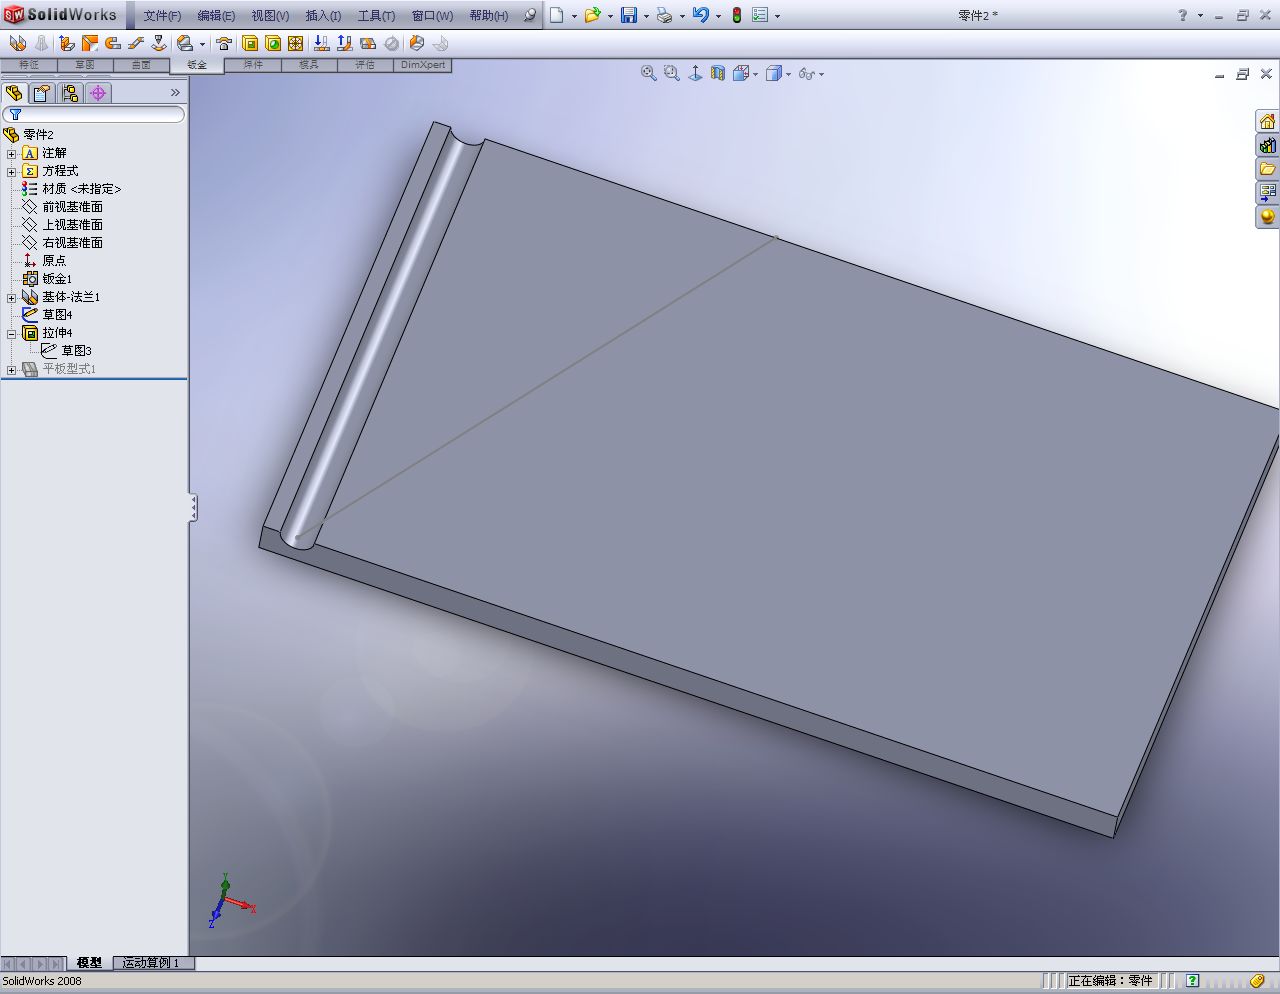Image resolution: width=1280 pixels, height=994 pixels.
Task: Click the Closed Corner tool
Action: coord(185,43)
